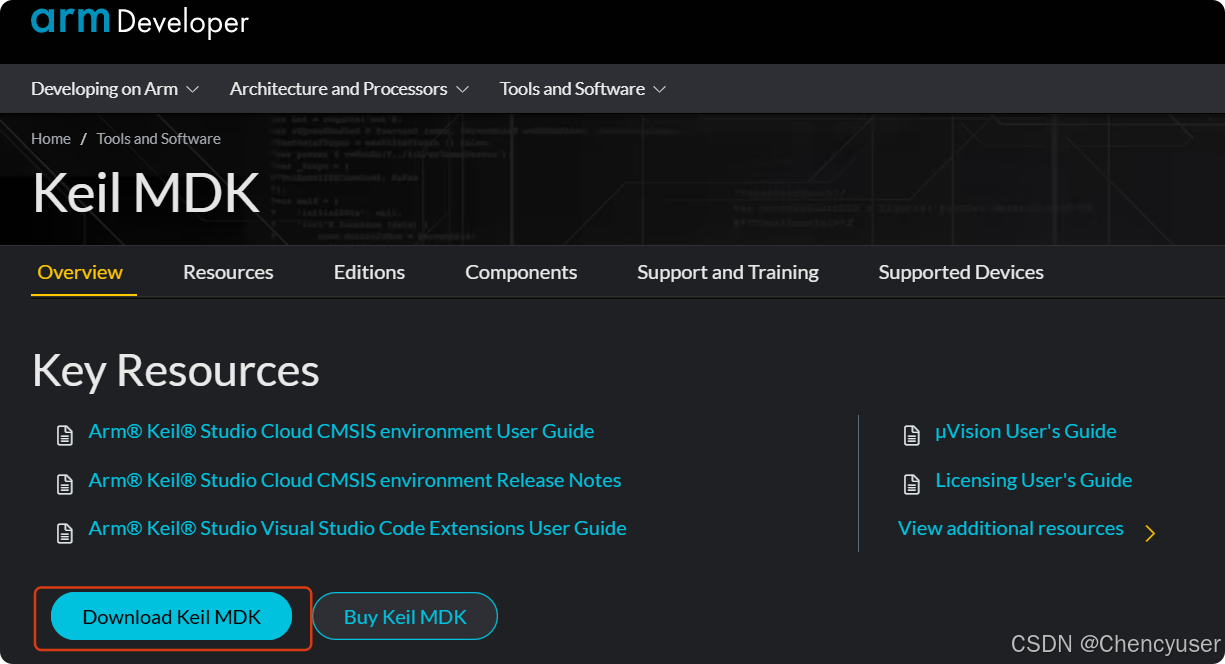
Task: Expand Architecture and Processors dropdown
Action: point(349,89)
